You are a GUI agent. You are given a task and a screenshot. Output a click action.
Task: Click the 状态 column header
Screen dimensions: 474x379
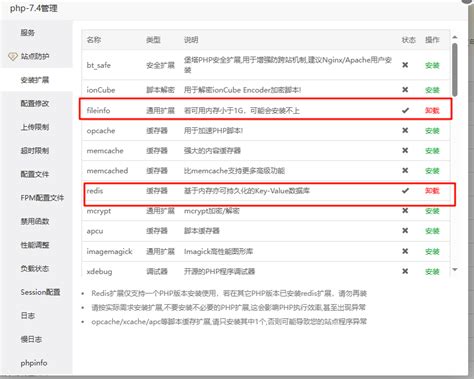408,40
